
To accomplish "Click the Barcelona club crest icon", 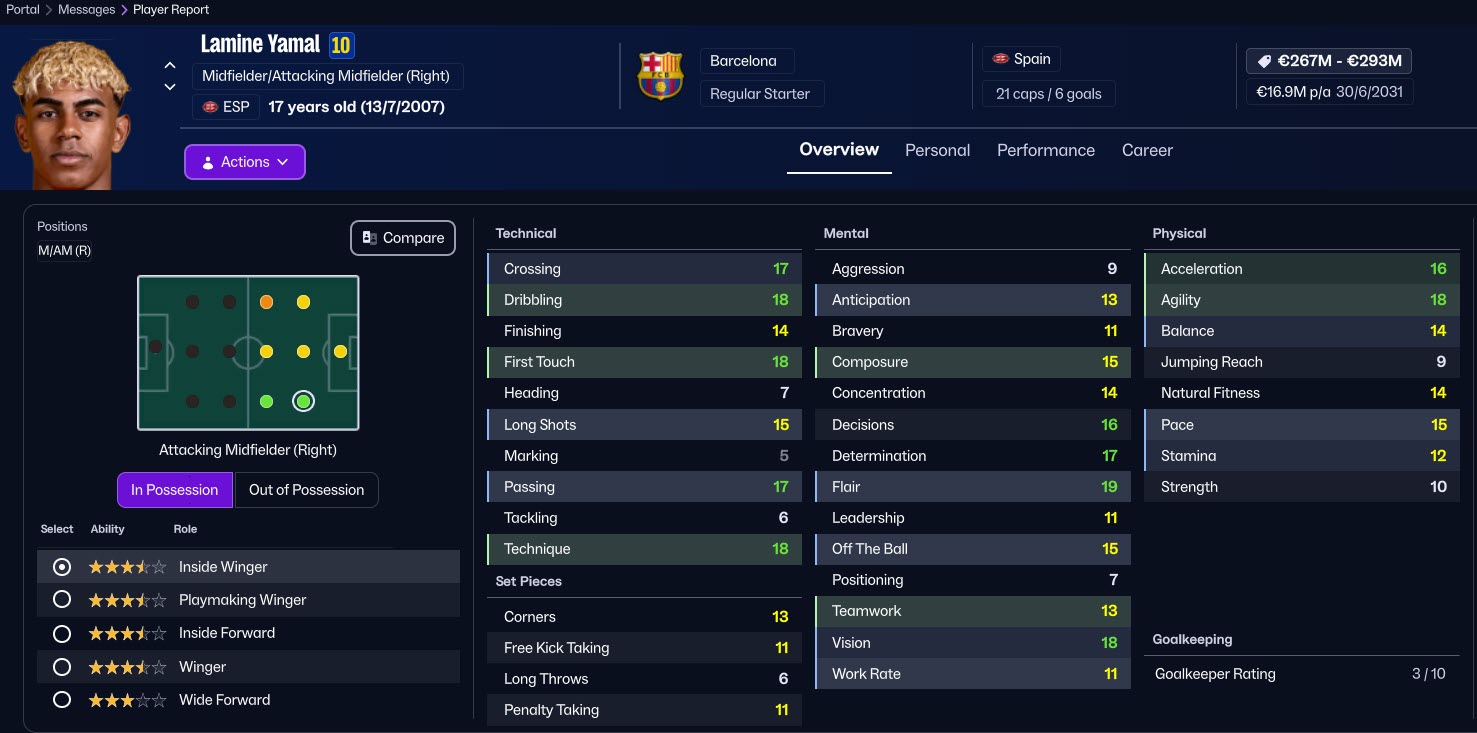I will 660,77.
